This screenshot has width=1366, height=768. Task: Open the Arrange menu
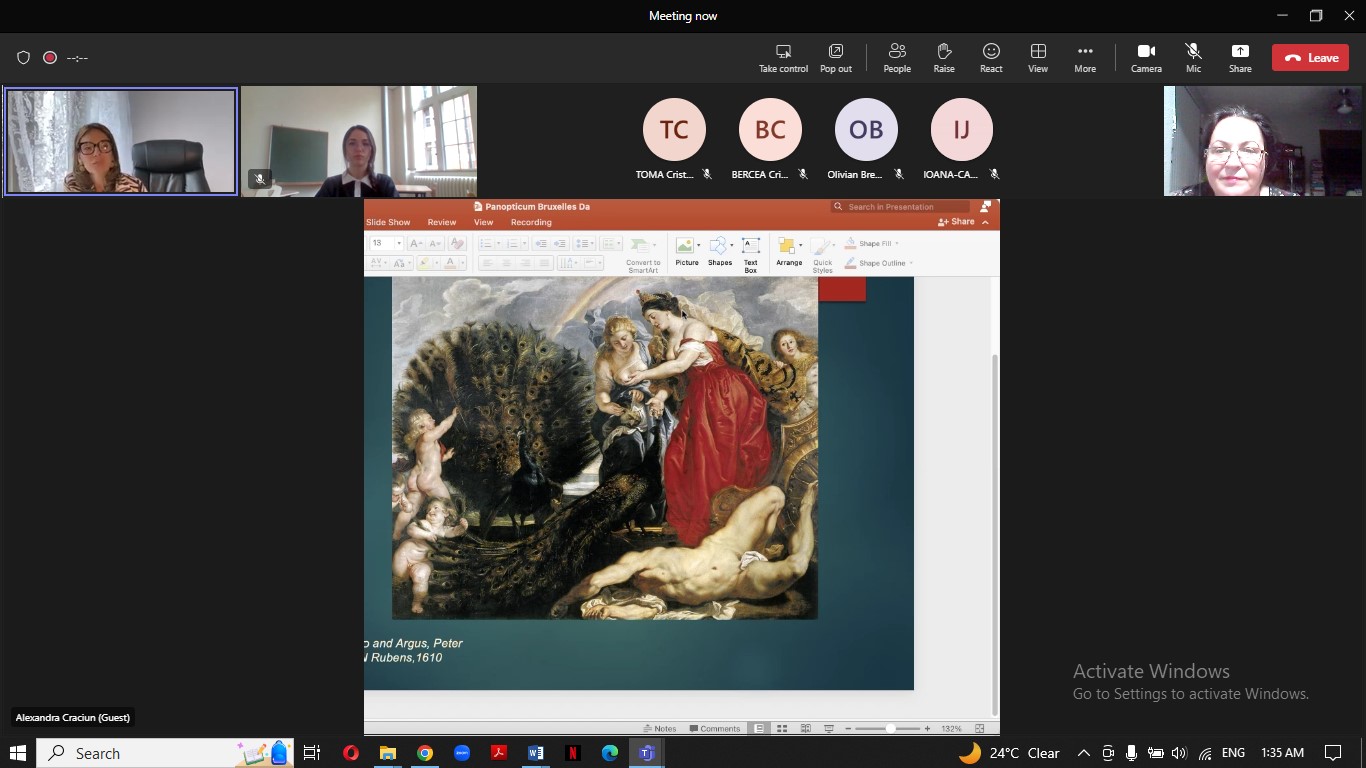[x=789, y=252]
